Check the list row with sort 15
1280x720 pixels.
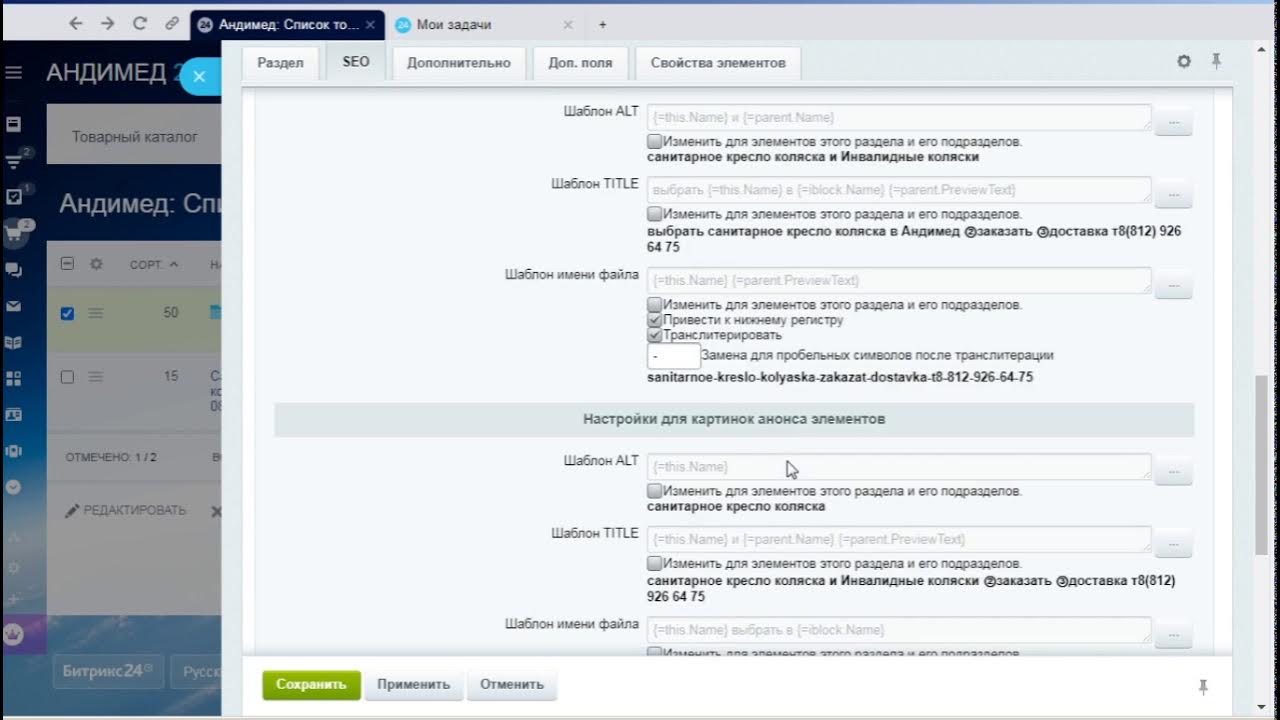click(x=67, y=377)
